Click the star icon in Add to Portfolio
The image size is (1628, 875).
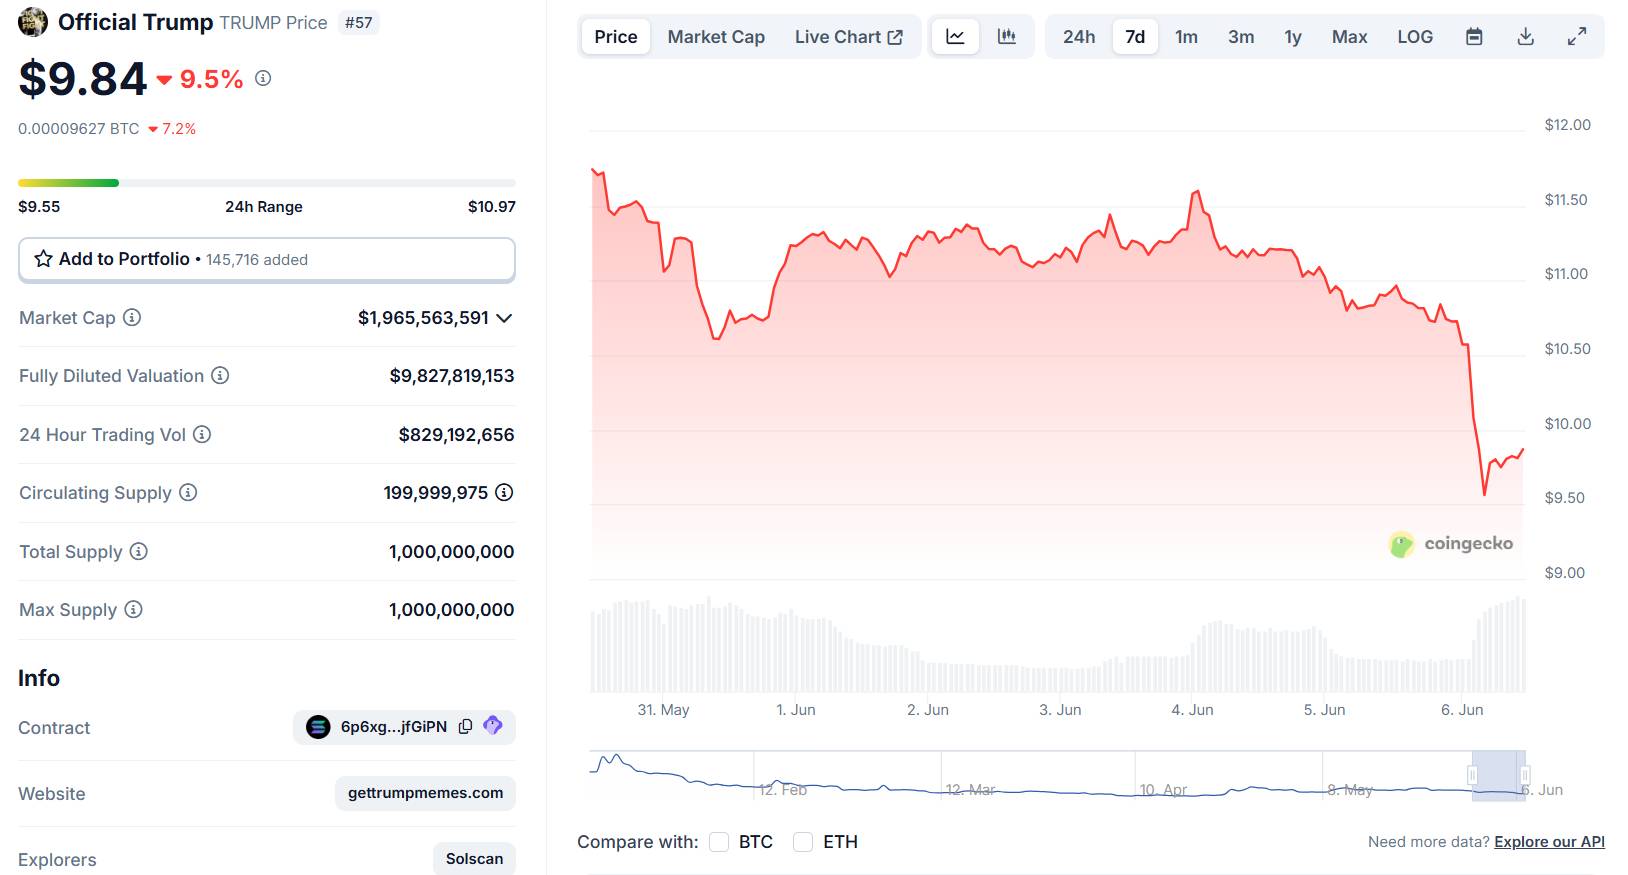[43, 259]
